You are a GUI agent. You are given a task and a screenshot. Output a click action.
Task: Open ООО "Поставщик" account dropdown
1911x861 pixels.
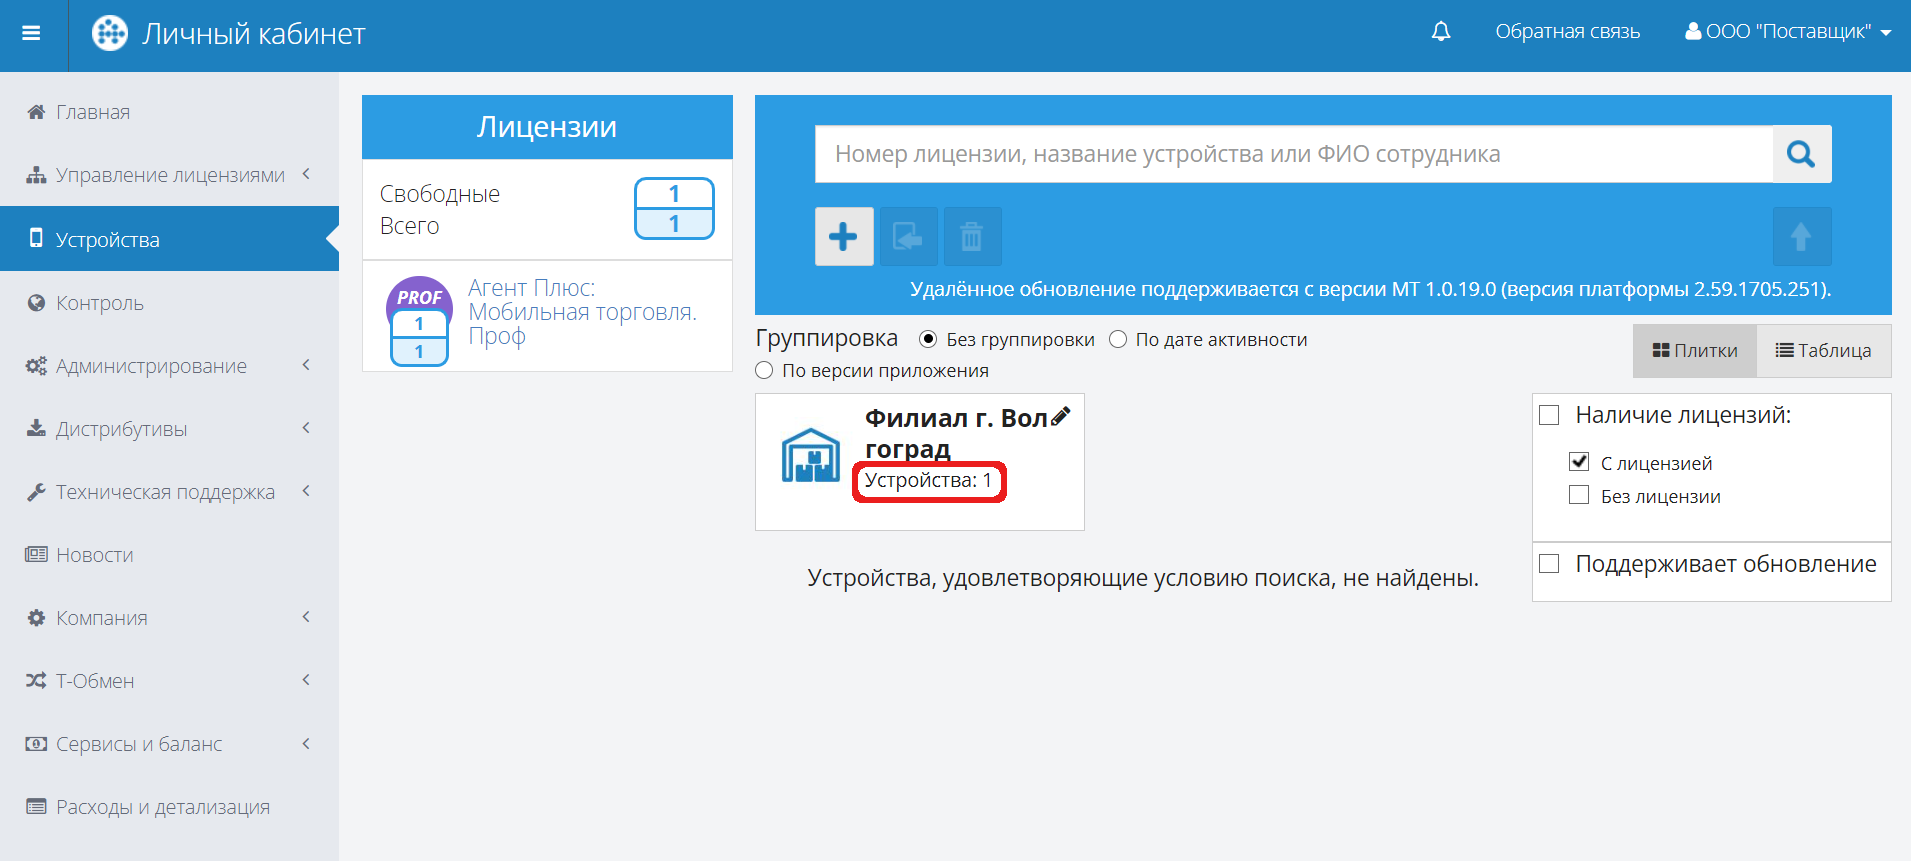1787,32
